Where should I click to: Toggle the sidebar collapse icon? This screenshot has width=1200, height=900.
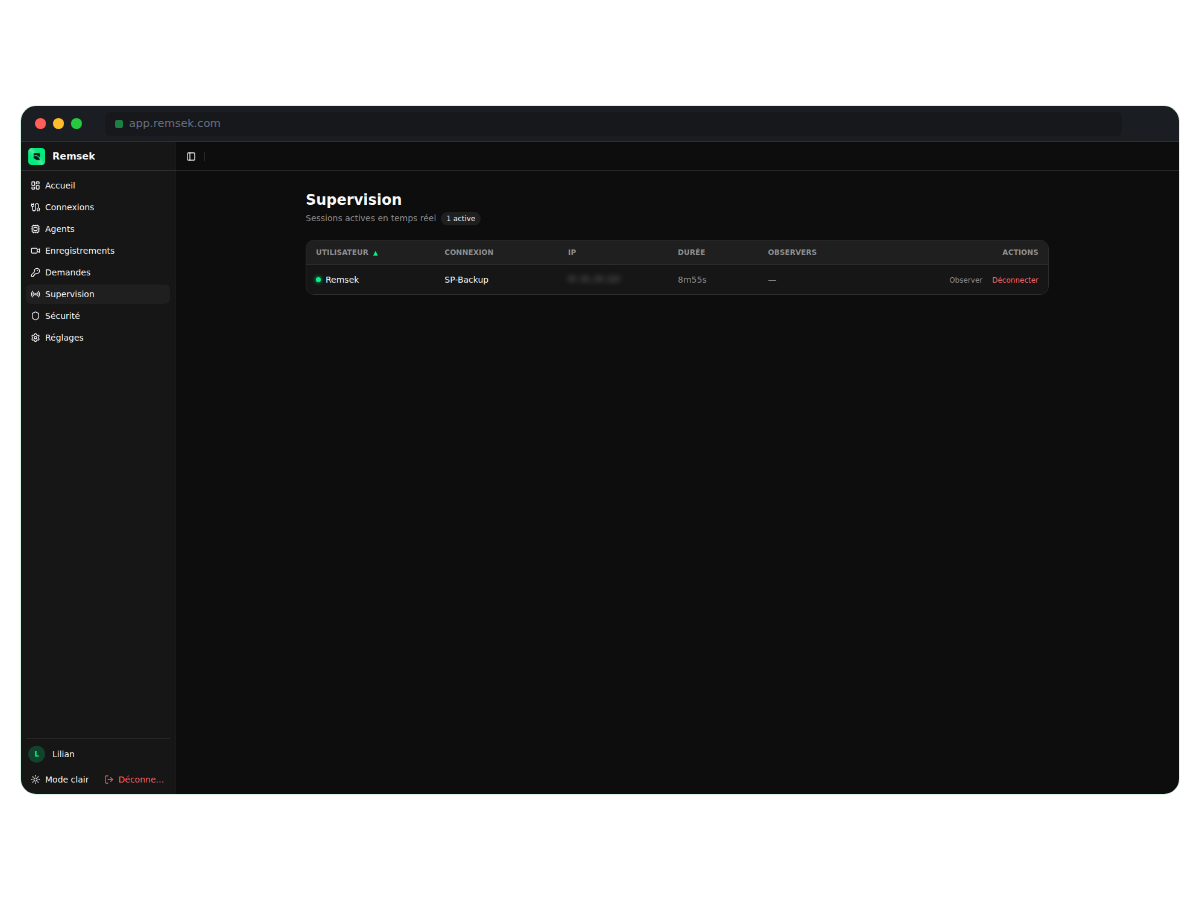pos(191,157)
